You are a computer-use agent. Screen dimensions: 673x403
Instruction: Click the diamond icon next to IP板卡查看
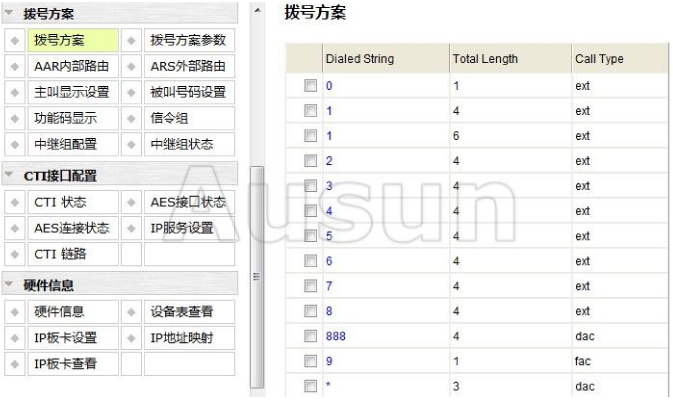click(x=15, y=364)
